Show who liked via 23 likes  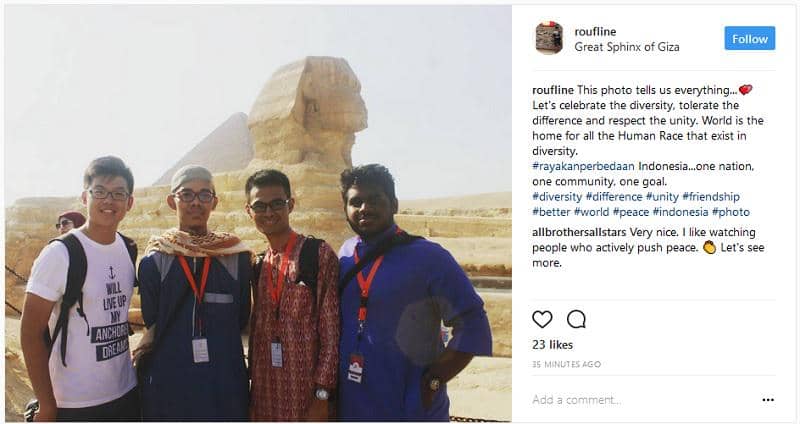[552, 345]
